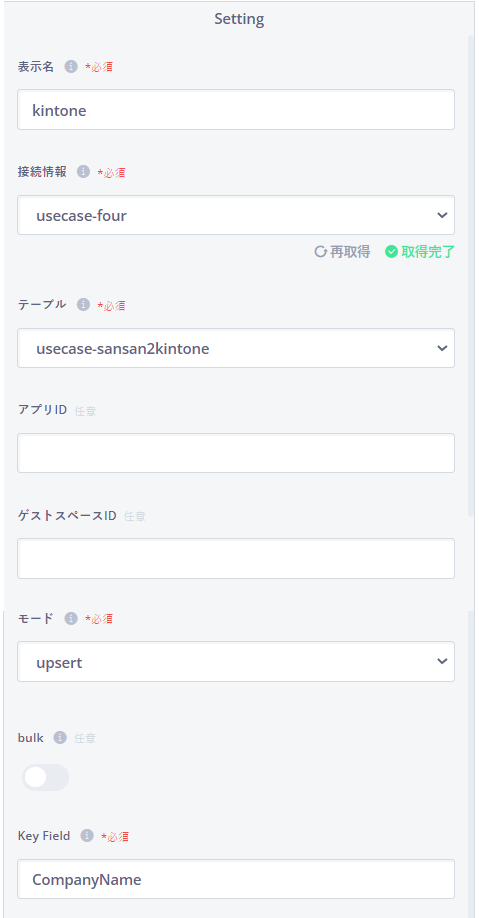The image size is (479, 918).
Task: Click the vertical scrollbar on the right
Action: click(x=471, y=275)
